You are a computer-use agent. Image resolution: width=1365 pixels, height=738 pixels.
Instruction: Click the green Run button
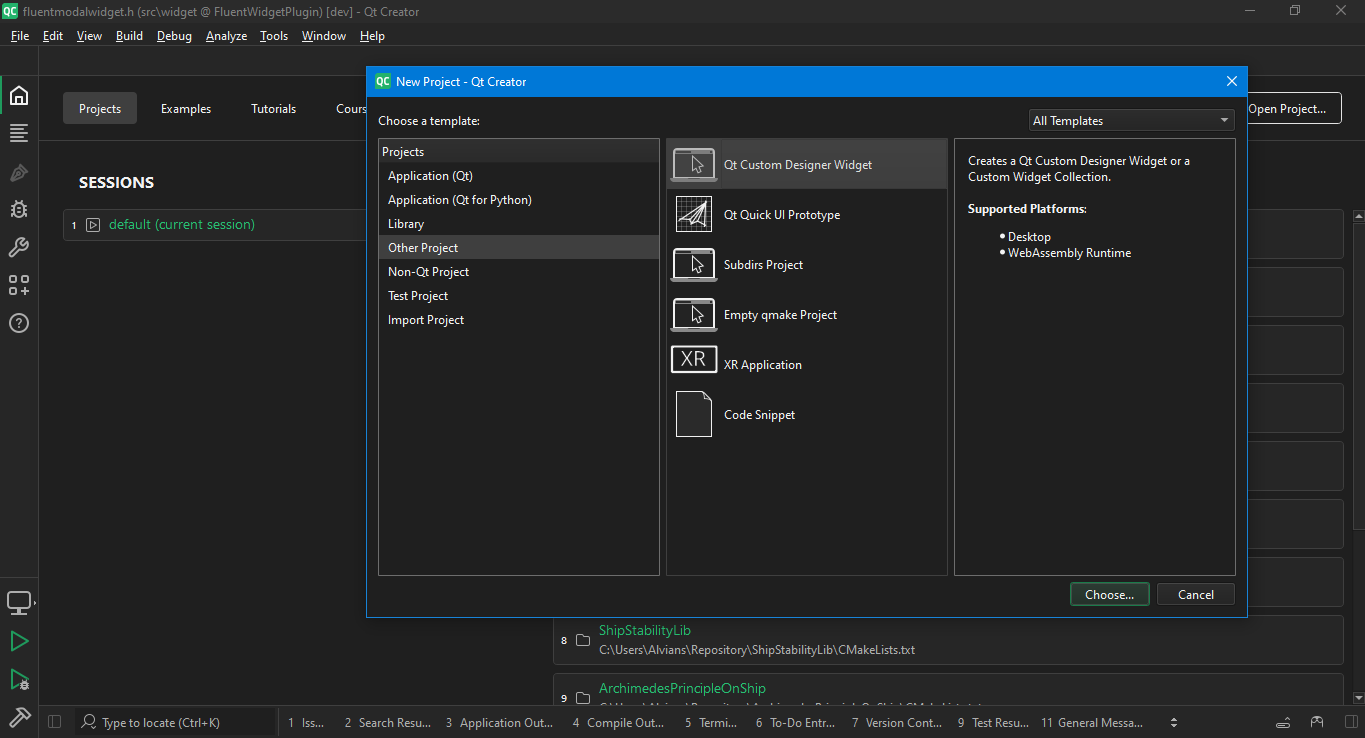click(x=19, y=641)
